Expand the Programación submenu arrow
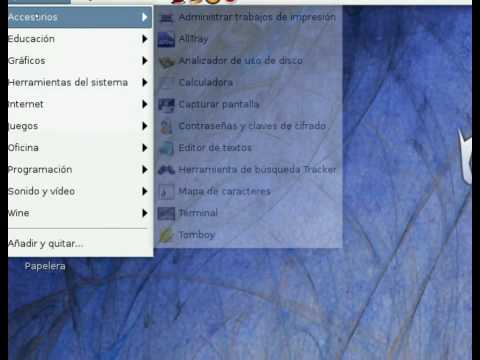 [x=144, y=170]
